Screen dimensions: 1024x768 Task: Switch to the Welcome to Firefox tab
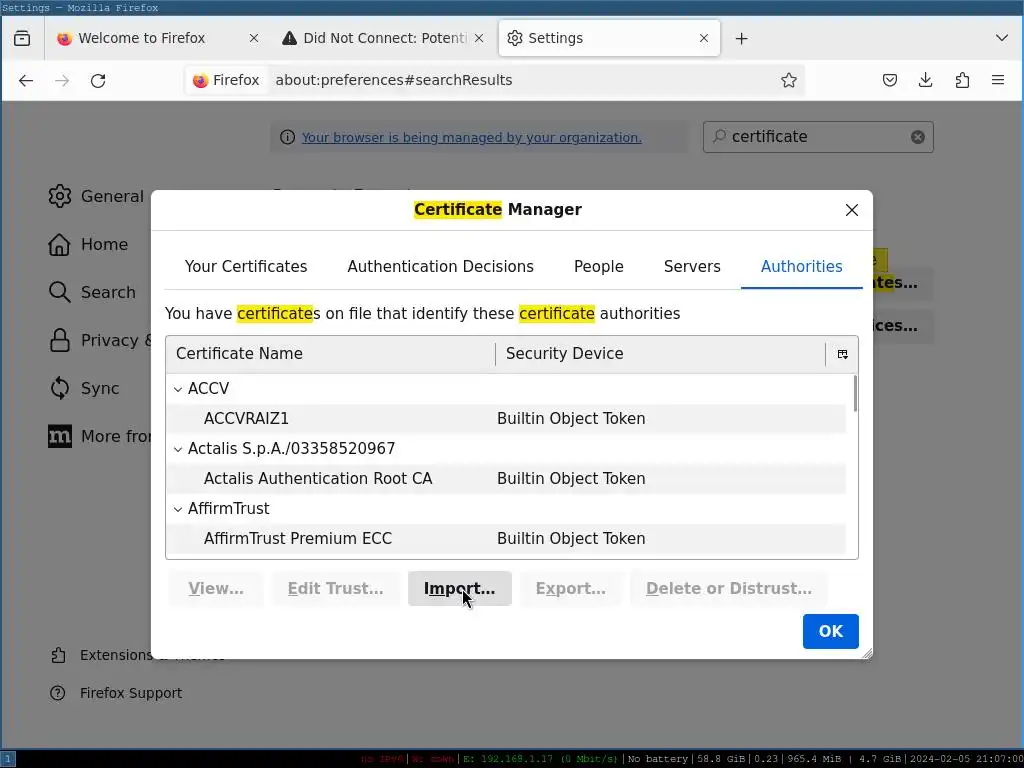155,39
